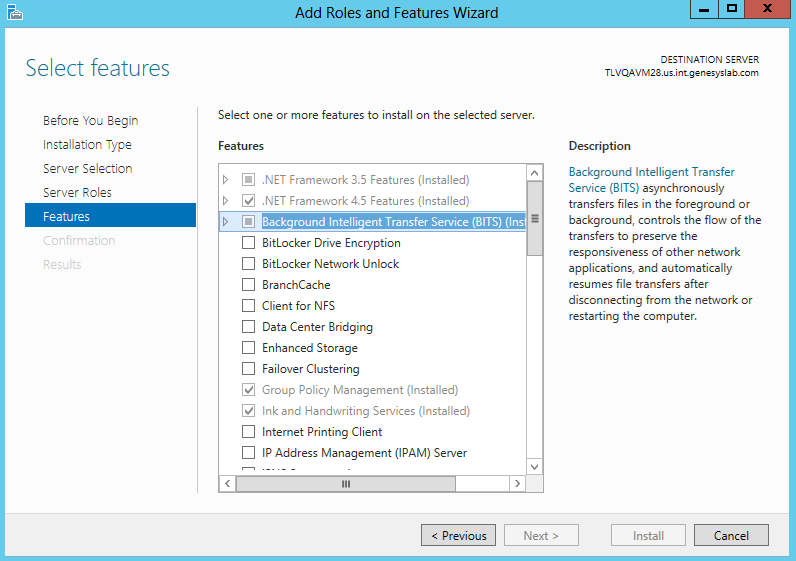Click the Previous button

point(458,535)
